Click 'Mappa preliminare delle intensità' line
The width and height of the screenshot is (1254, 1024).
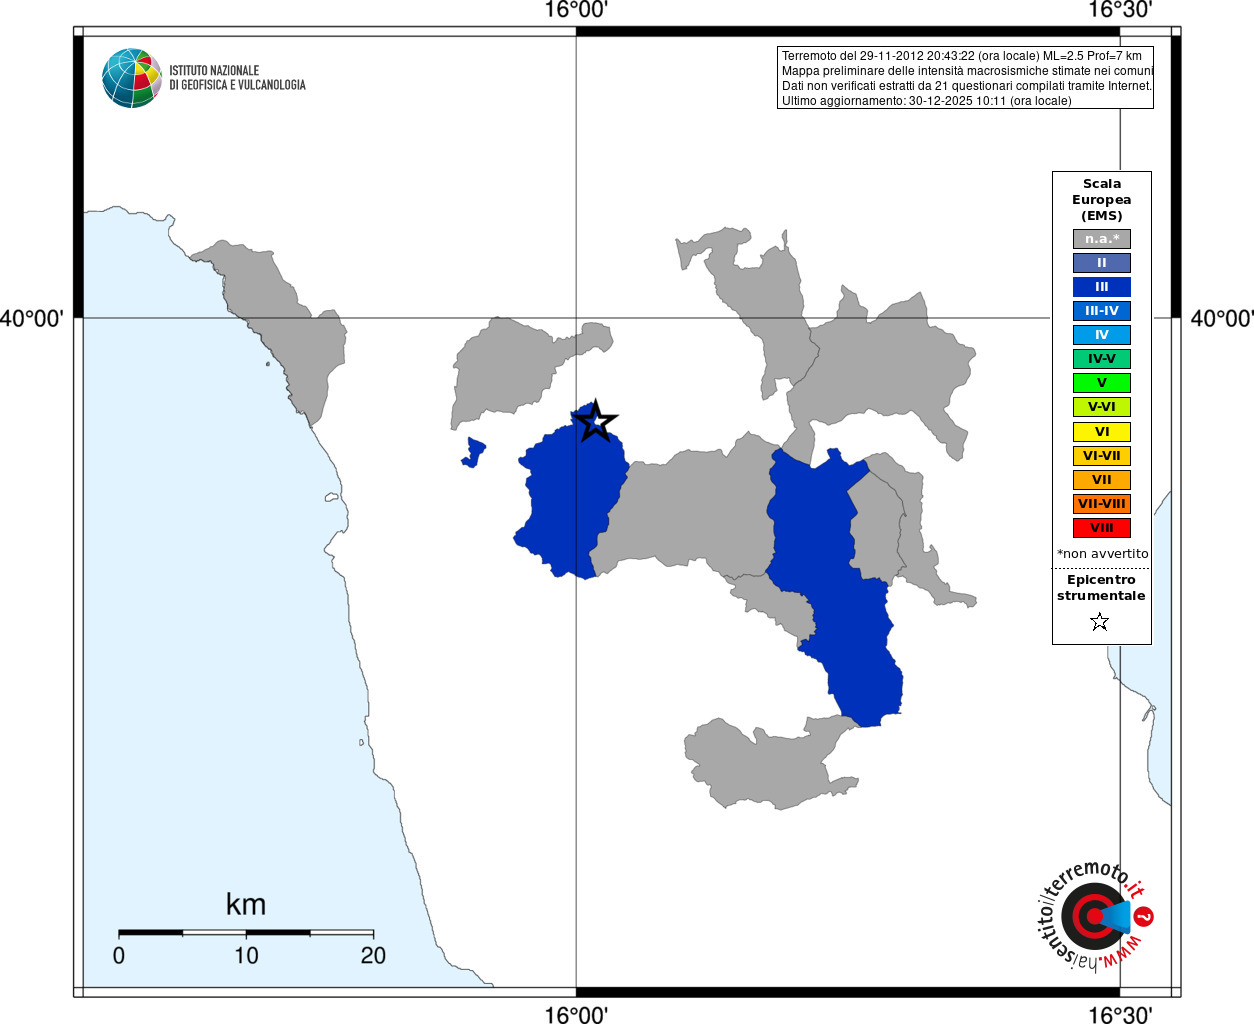point(967,71)
